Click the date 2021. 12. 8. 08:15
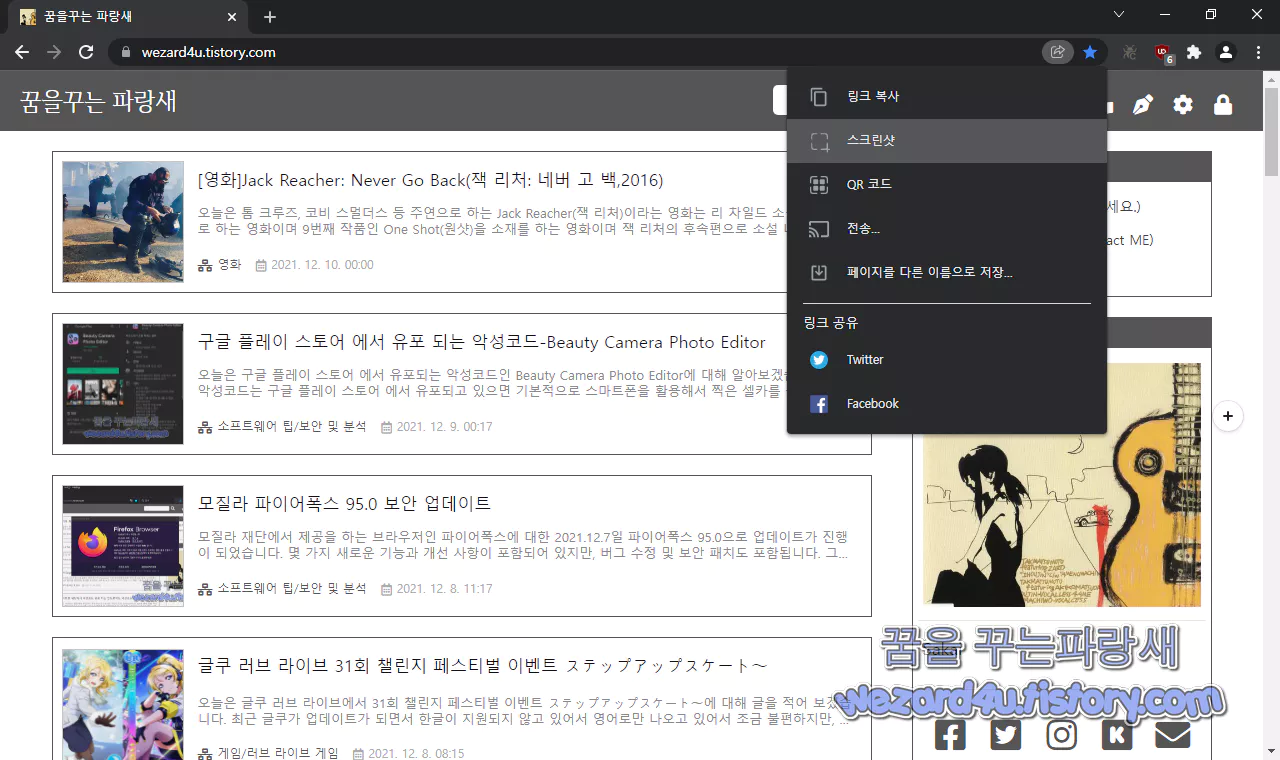Viewport: 1280px width, 760px height. coord(416,753)
